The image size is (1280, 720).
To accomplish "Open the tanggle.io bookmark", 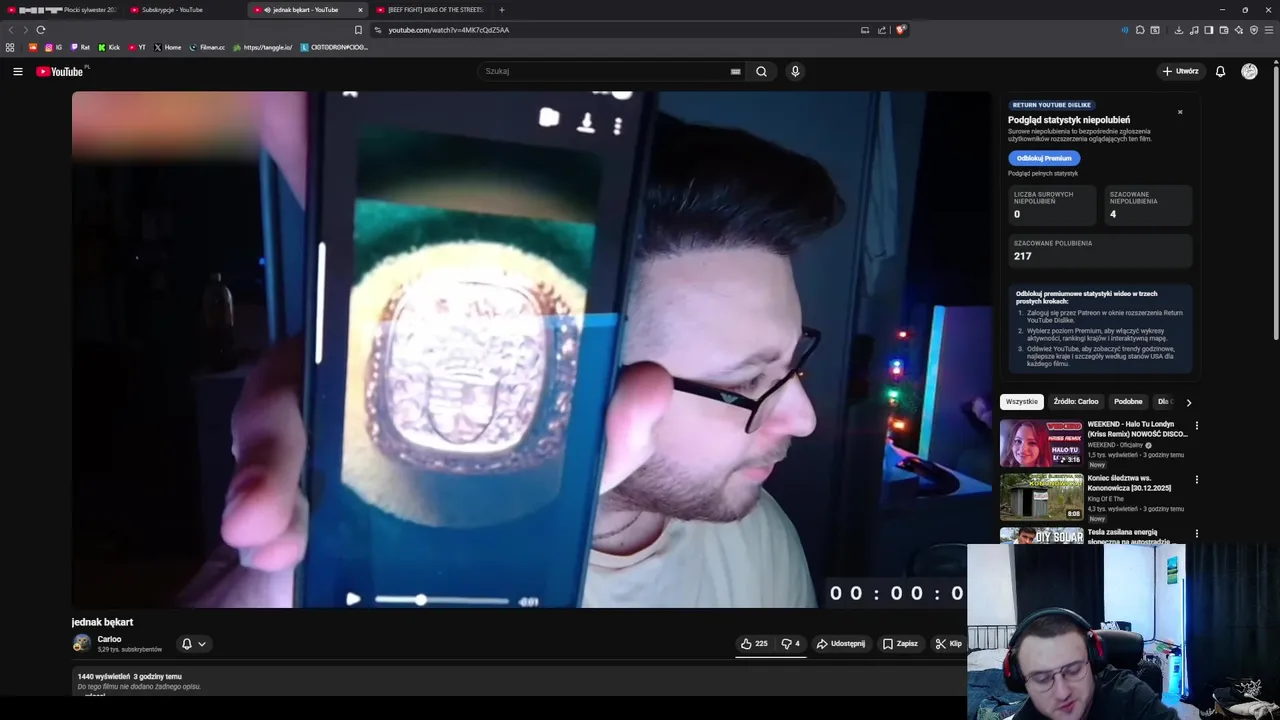I will [262, 47].
